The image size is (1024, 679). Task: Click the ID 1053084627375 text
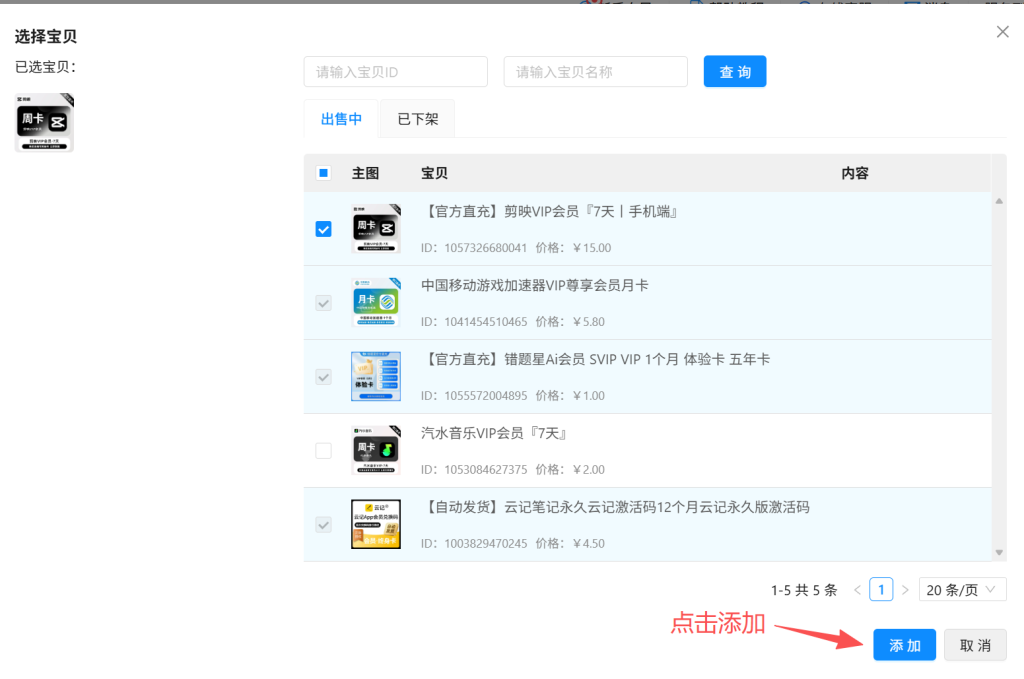[x=473, y=469]
